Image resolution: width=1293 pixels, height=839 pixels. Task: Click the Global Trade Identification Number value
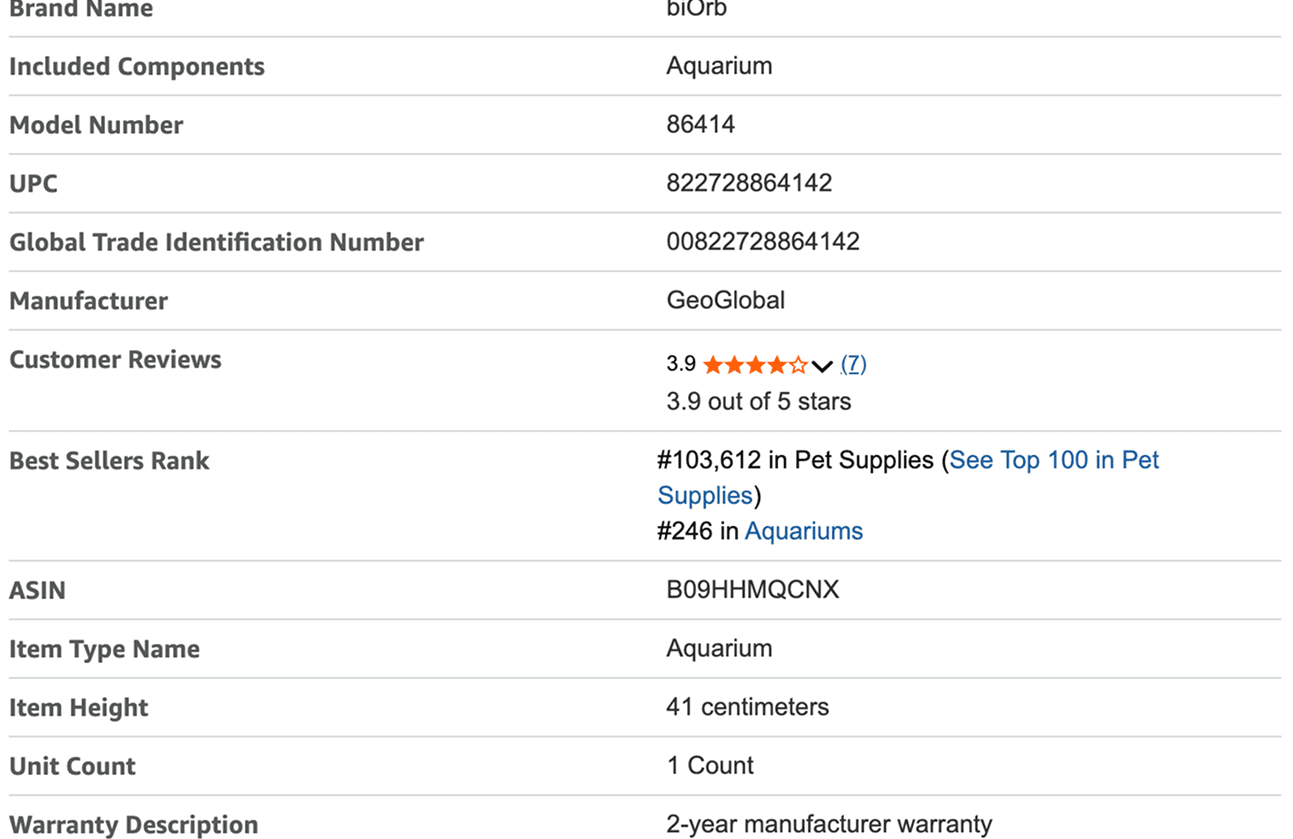(x=762, y=242)
